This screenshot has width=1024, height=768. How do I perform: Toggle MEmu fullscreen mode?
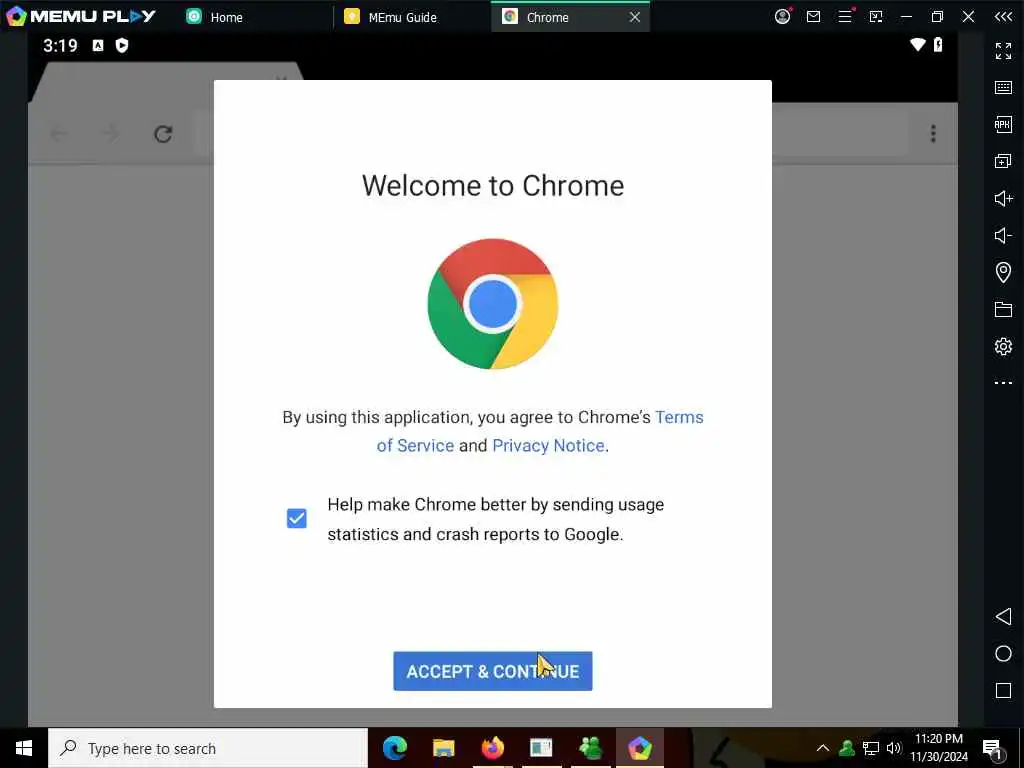[1003, 50]
